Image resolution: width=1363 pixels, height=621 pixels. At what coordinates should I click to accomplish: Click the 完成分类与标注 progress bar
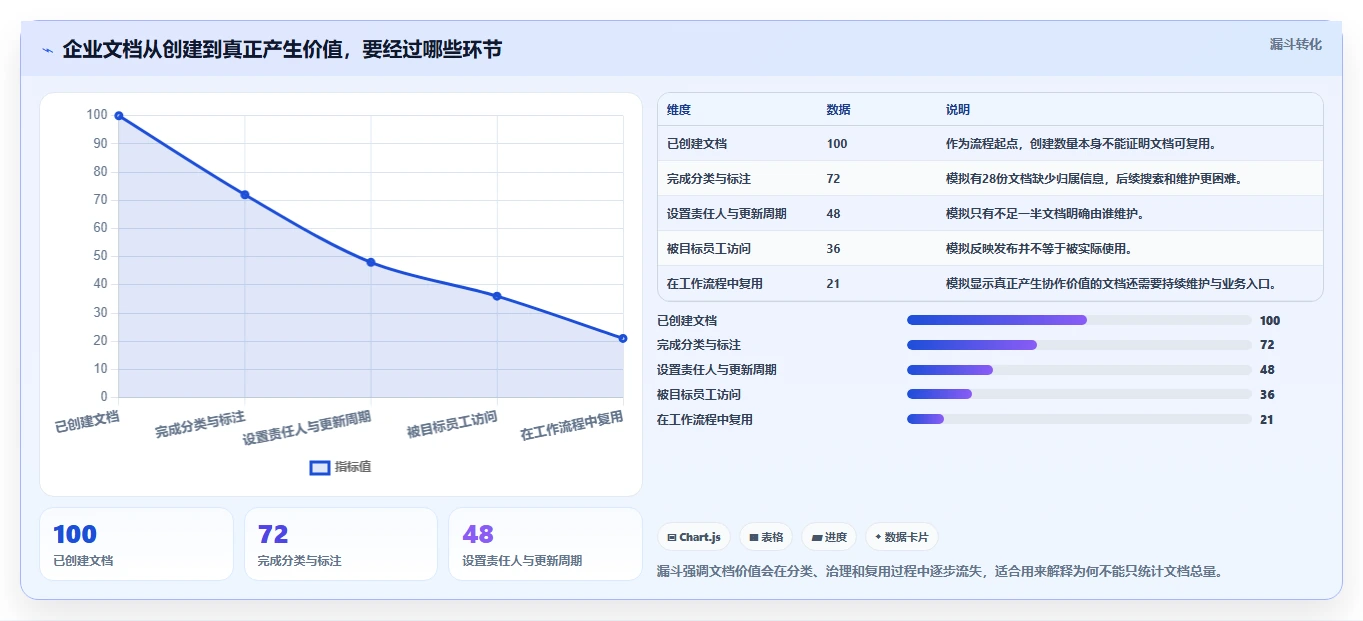pyautogui.click(x=1079, y=345)
